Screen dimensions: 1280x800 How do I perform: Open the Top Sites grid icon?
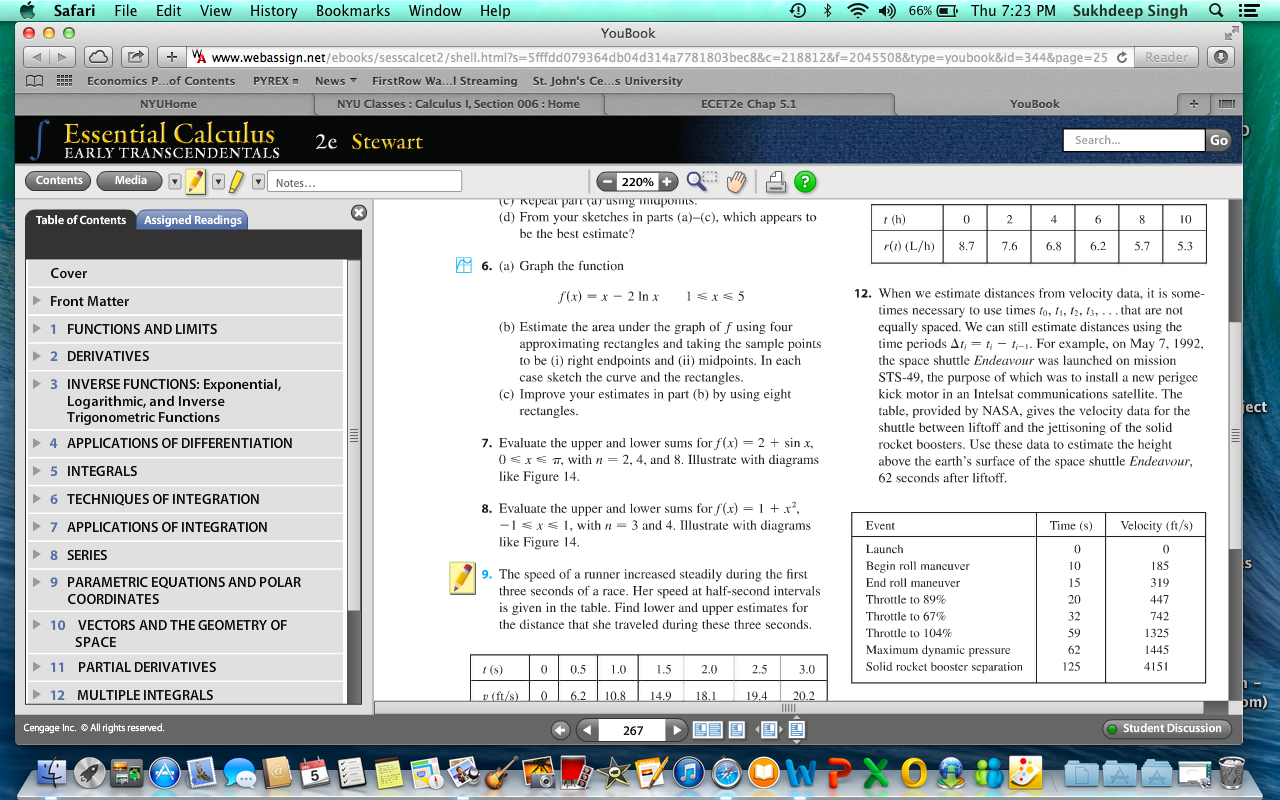coord(64,81)
